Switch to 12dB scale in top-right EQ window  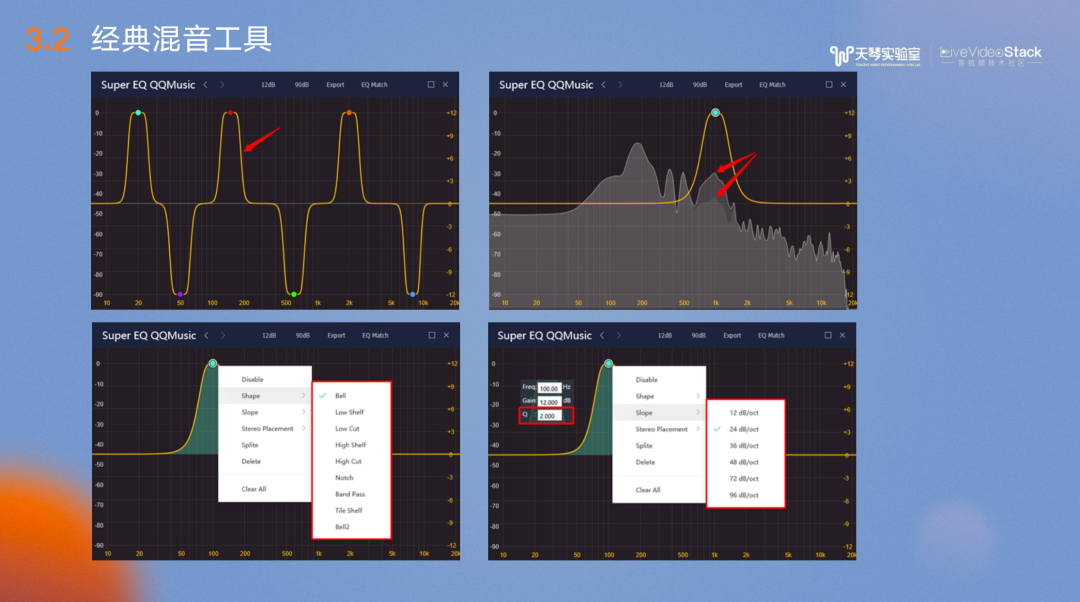click(x=666, y=85)
